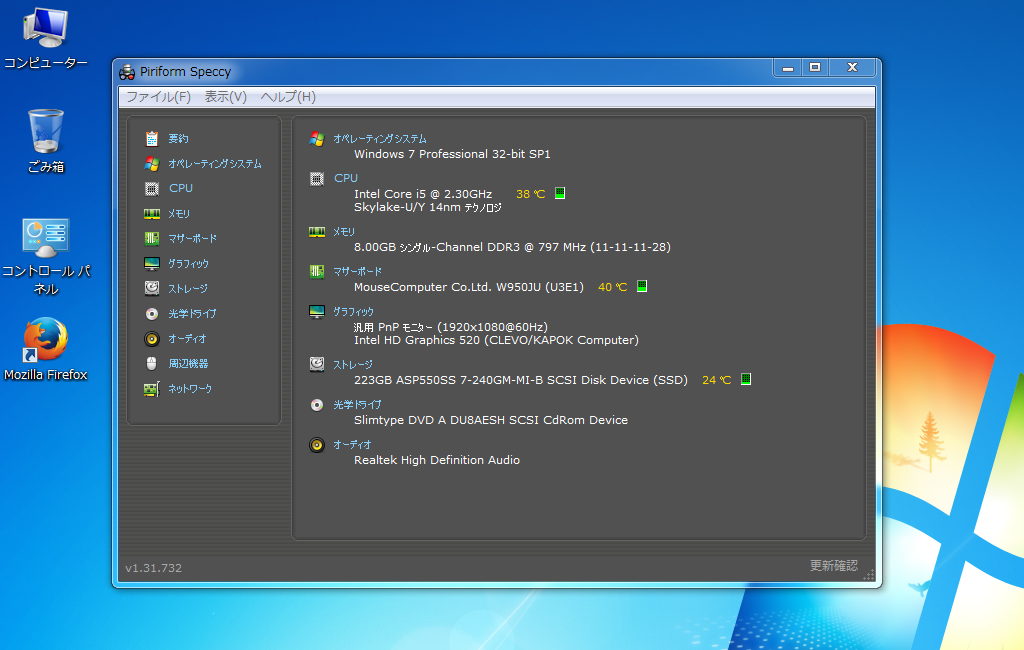Open the 表示(V) menu
This screenshot has width=1024, height=650.
(x=225, y=97)
